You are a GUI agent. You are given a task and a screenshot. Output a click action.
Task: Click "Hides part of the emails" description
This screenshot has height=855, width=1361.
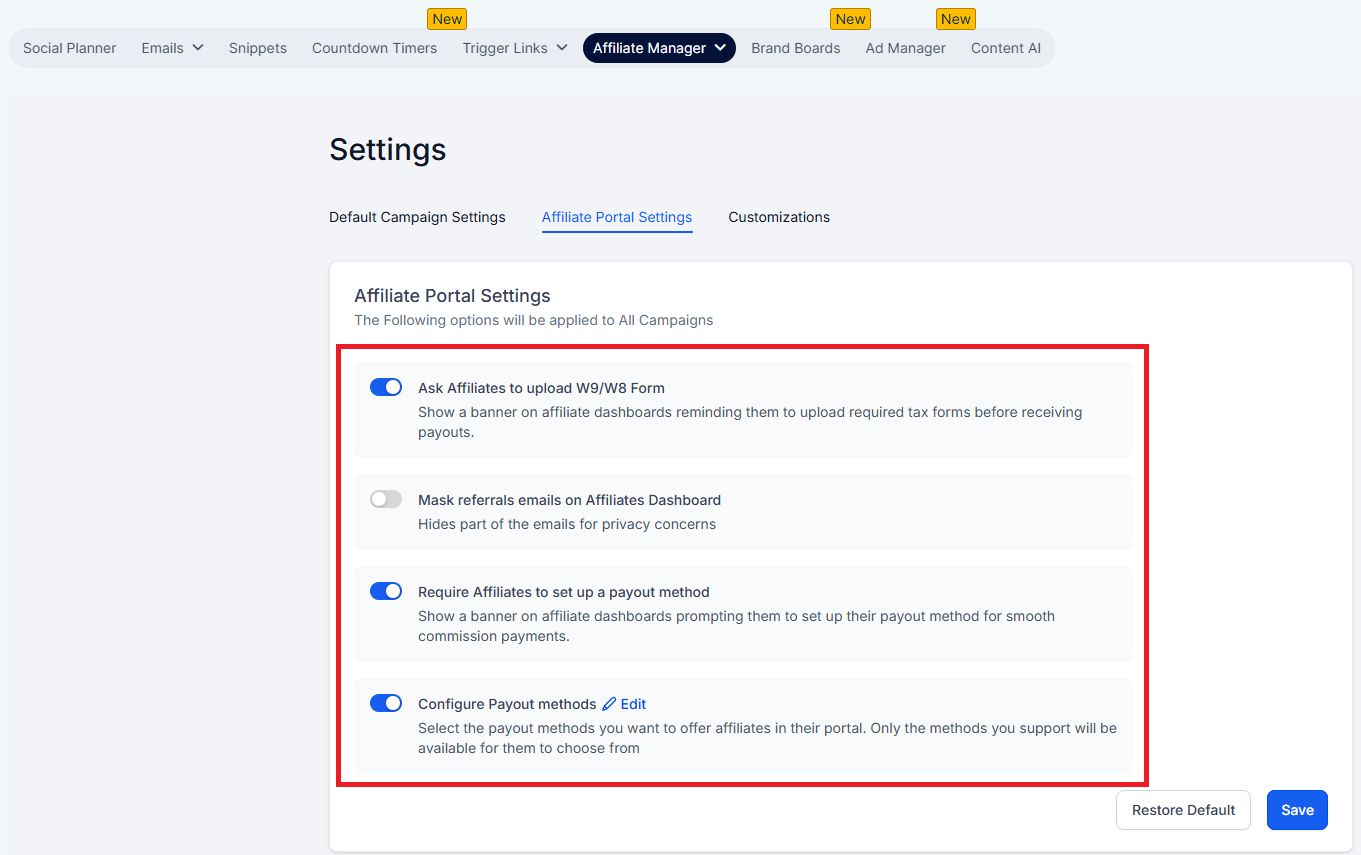[x=567, y=524]
